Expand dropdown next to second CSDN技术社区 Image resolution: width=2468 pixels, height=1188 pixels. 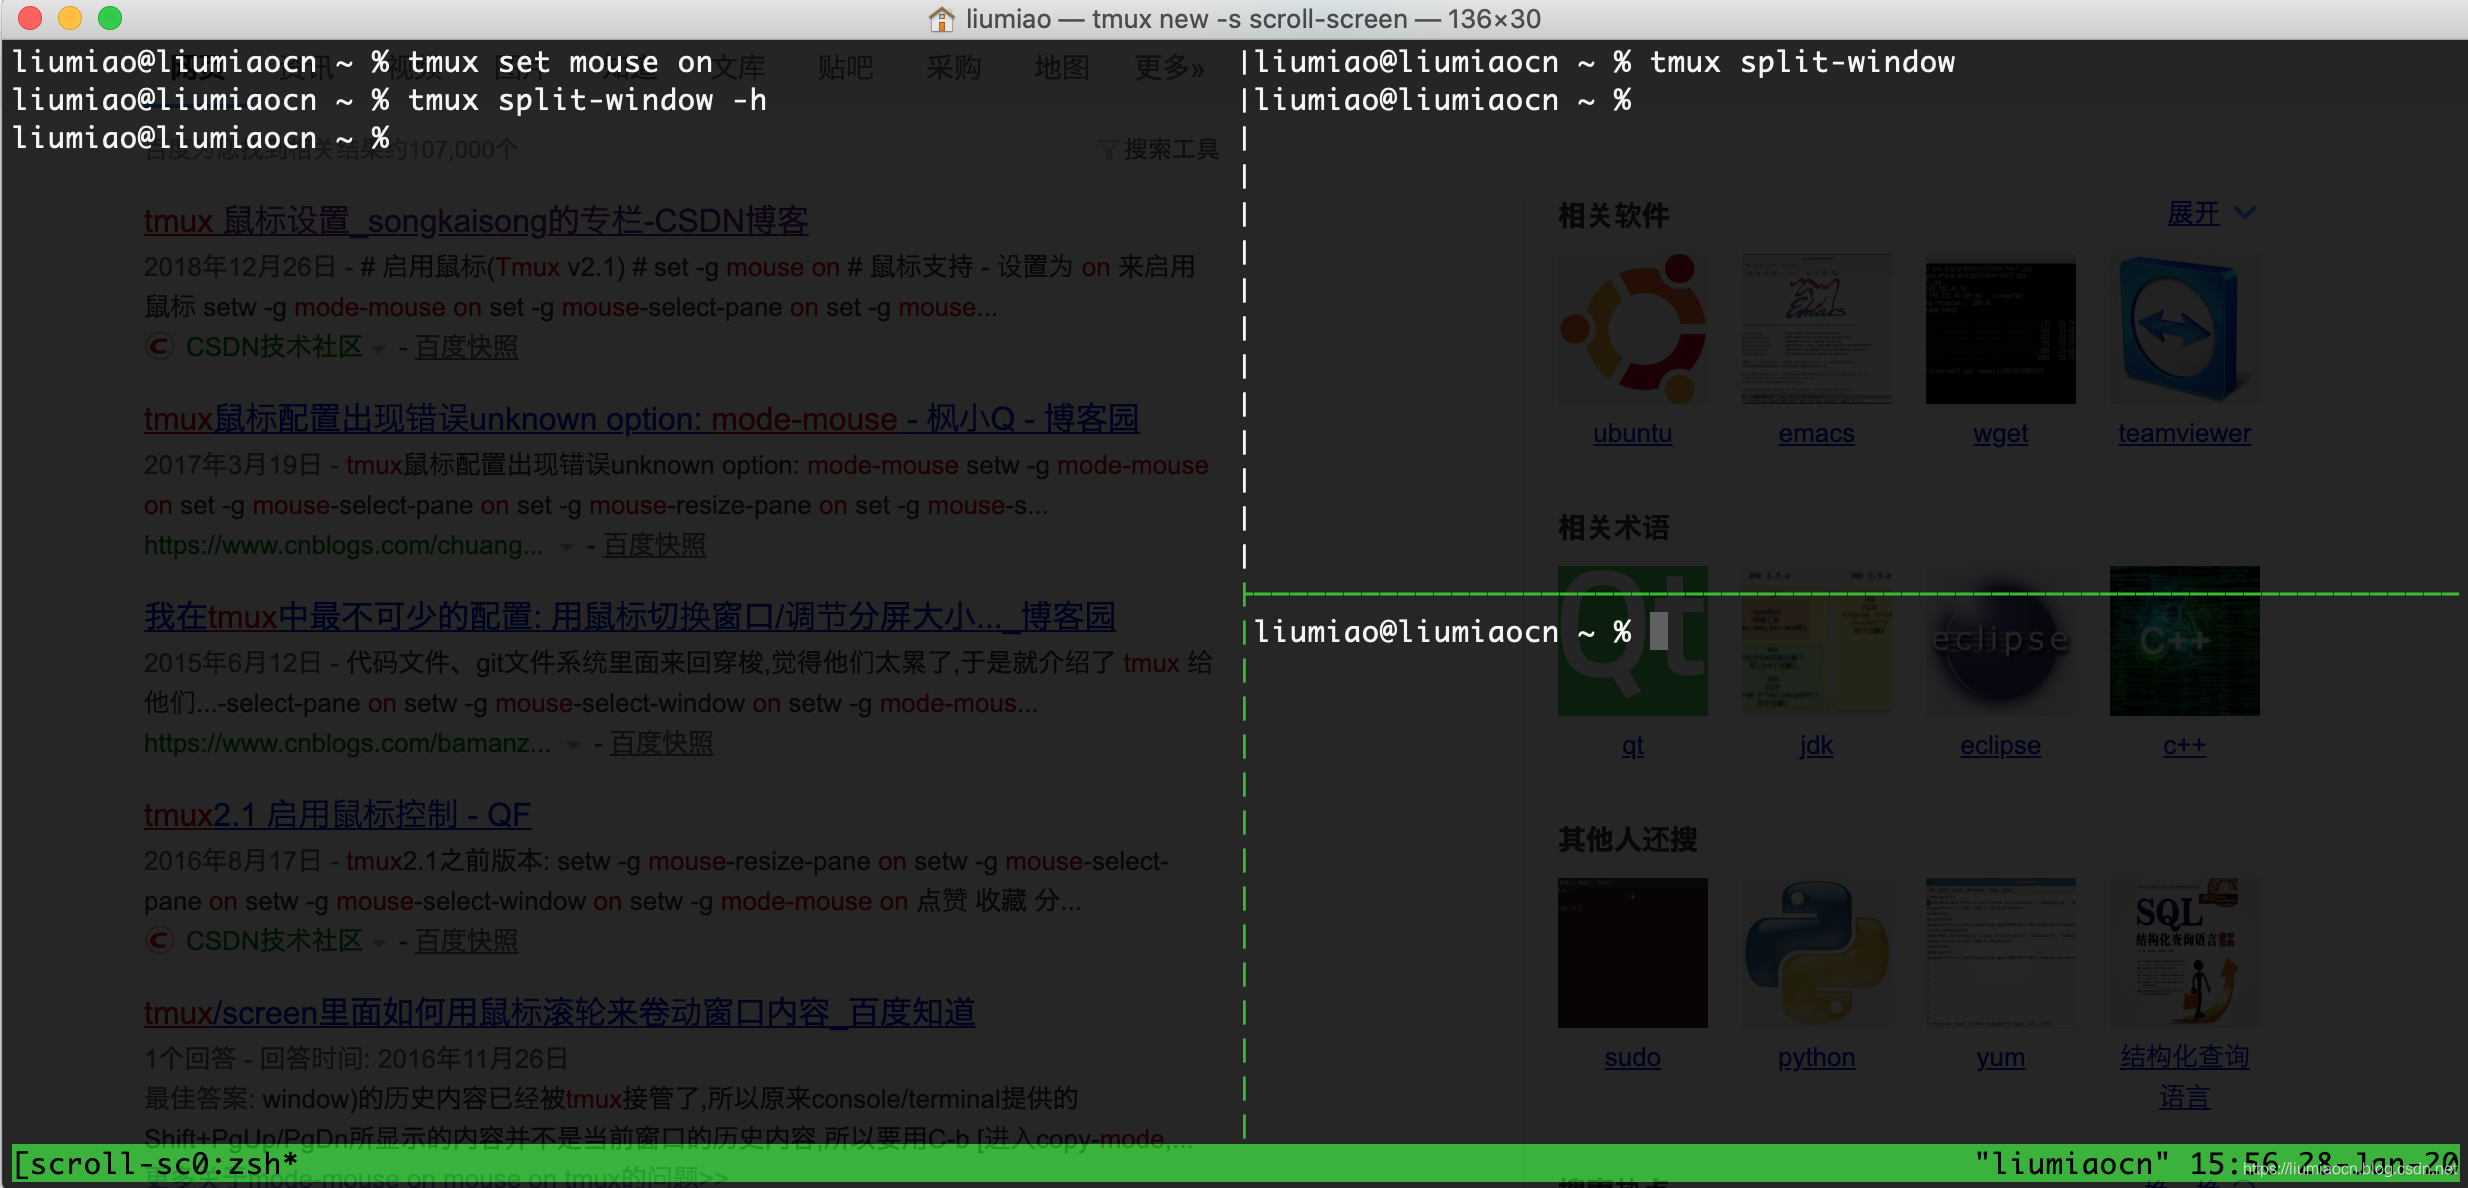pyautogui.click(x=379, y=943)
